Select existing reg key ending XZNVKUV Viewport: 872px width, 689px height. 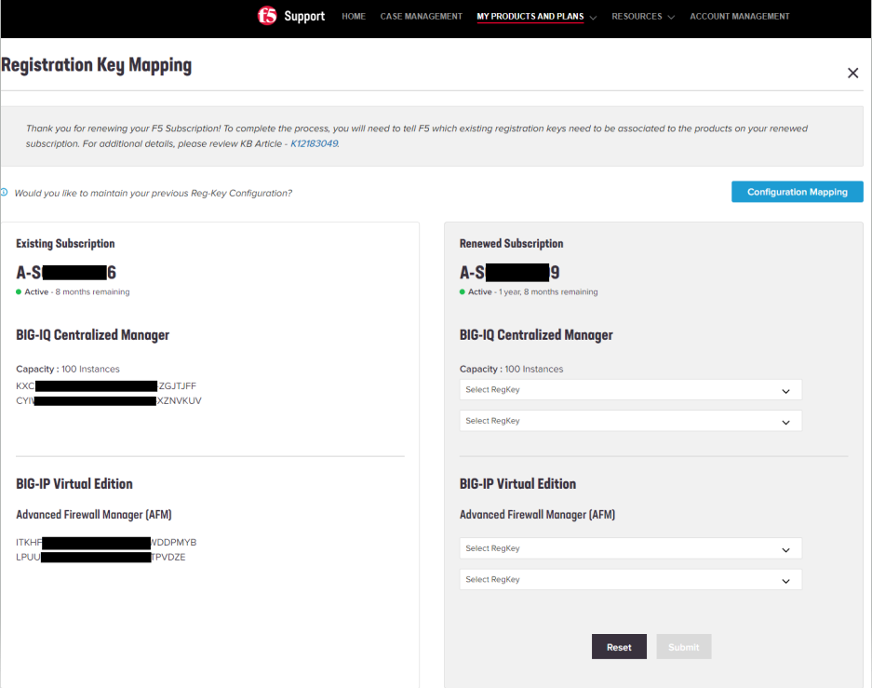tap(109, 401)
